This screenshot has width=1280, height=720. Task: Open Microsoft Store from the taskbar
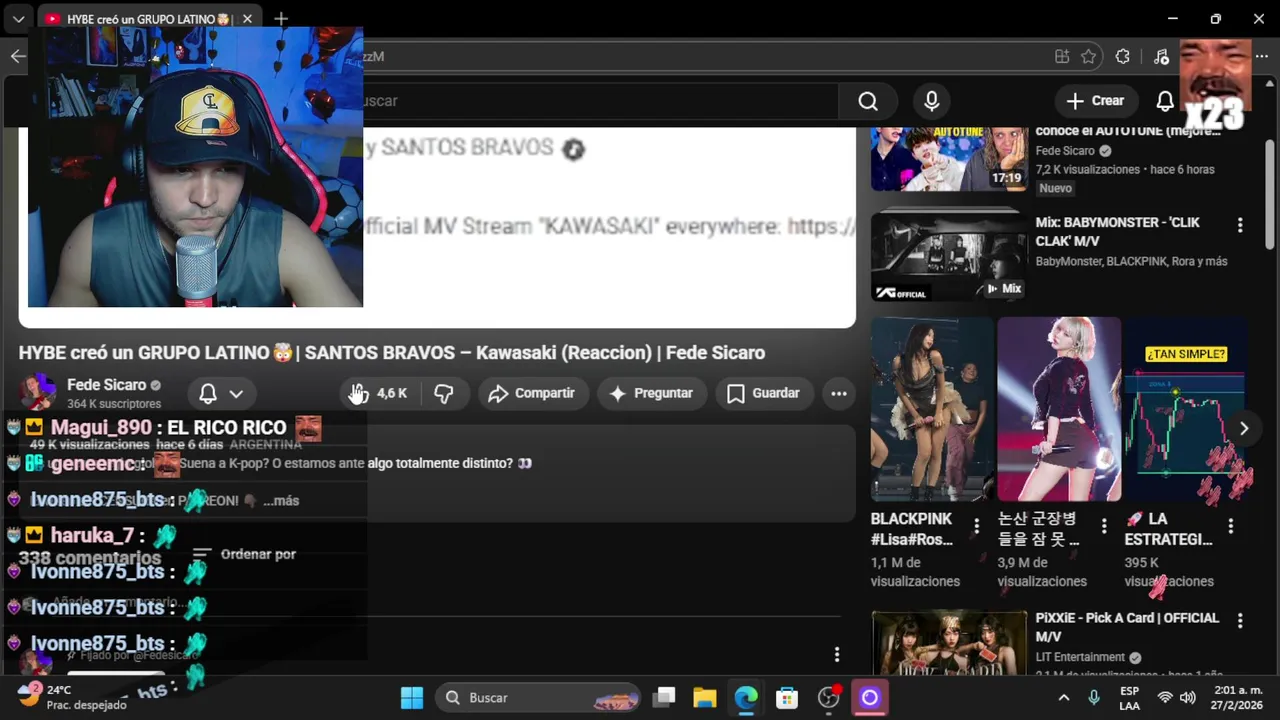787,698
